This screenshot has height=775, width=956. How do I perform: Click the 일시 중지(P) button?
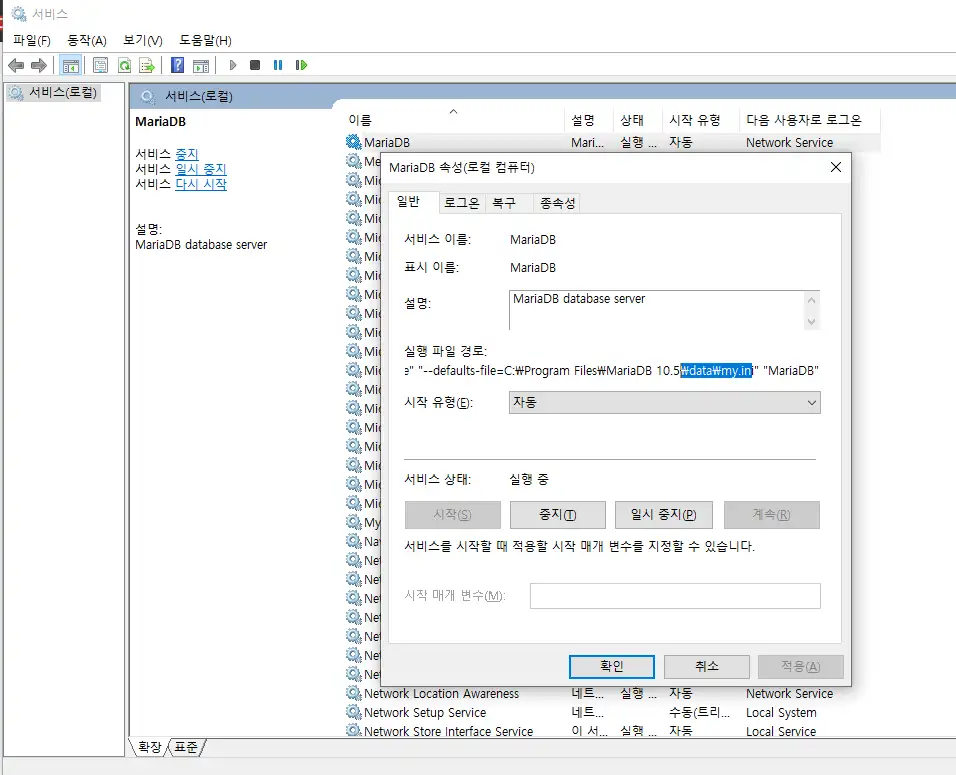point(663,515)
